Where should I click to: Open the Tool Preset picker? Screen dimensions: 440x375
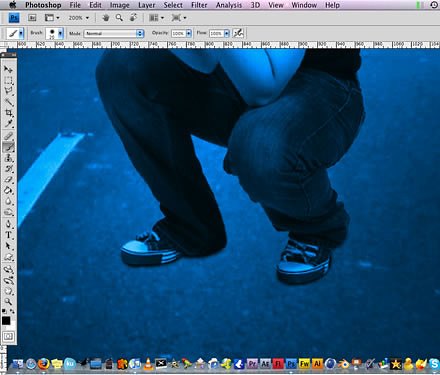[x=15, y=33]
